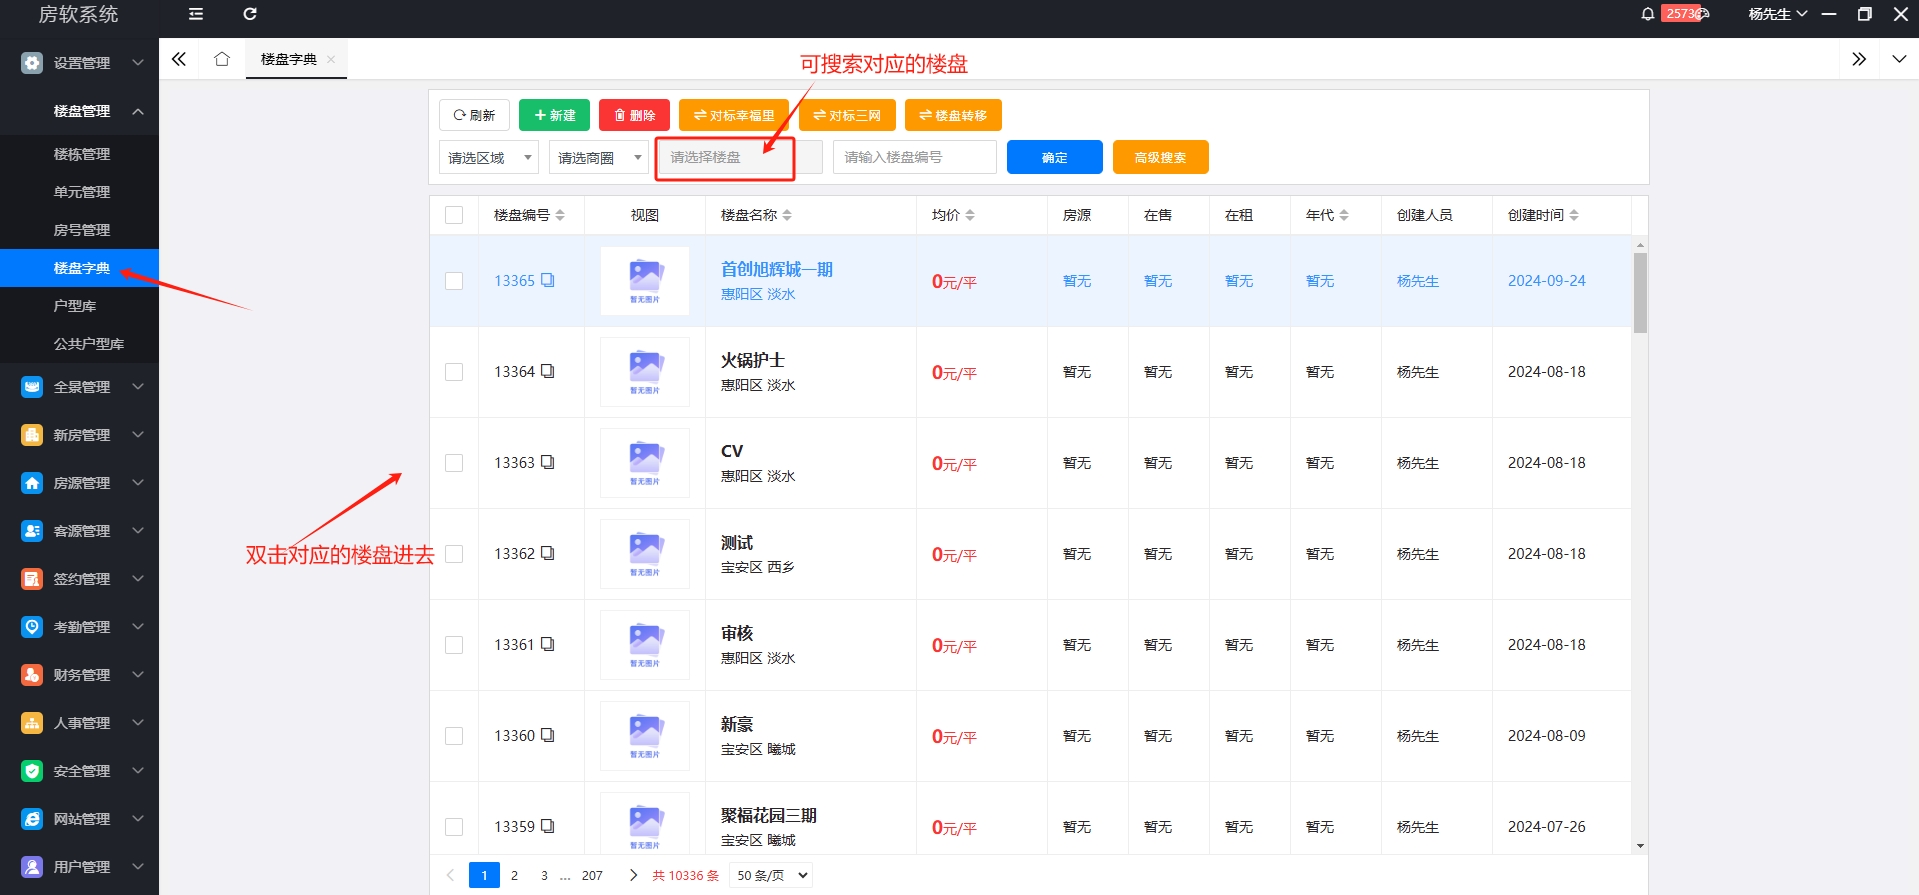This screenshot has height=895, width=1919.
Task: Copy property number 13361 icon
Action: (x=548, y=644)
